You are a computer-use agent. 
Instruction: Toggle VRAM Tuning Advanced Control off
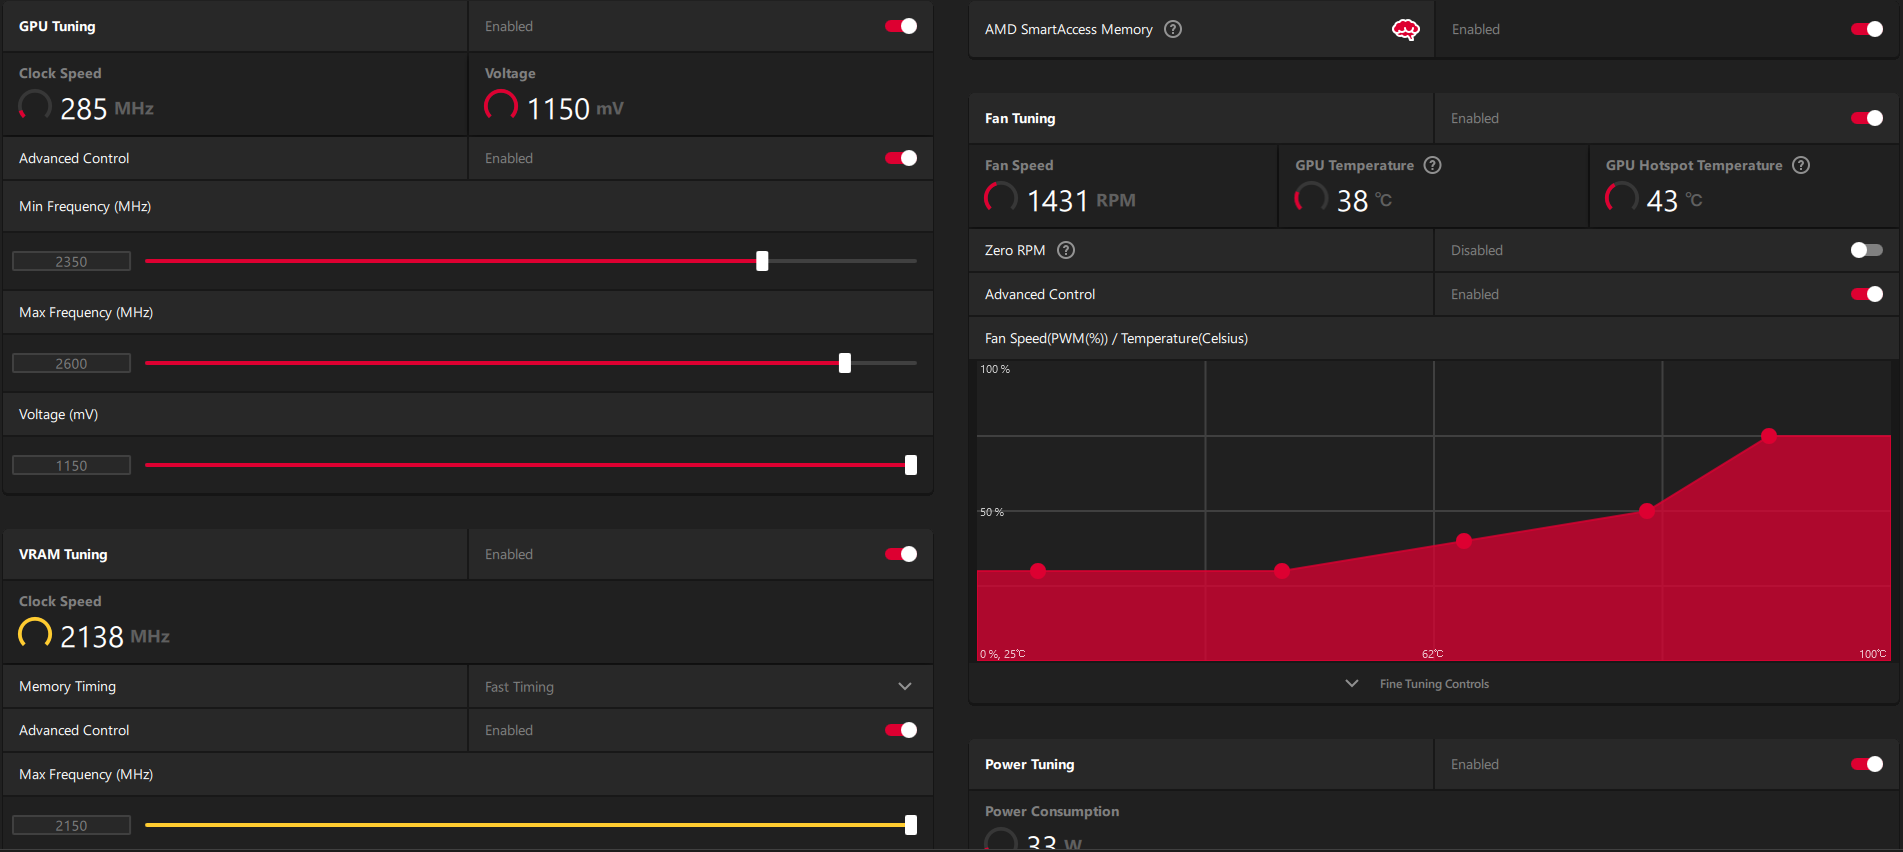pos(901,730)
